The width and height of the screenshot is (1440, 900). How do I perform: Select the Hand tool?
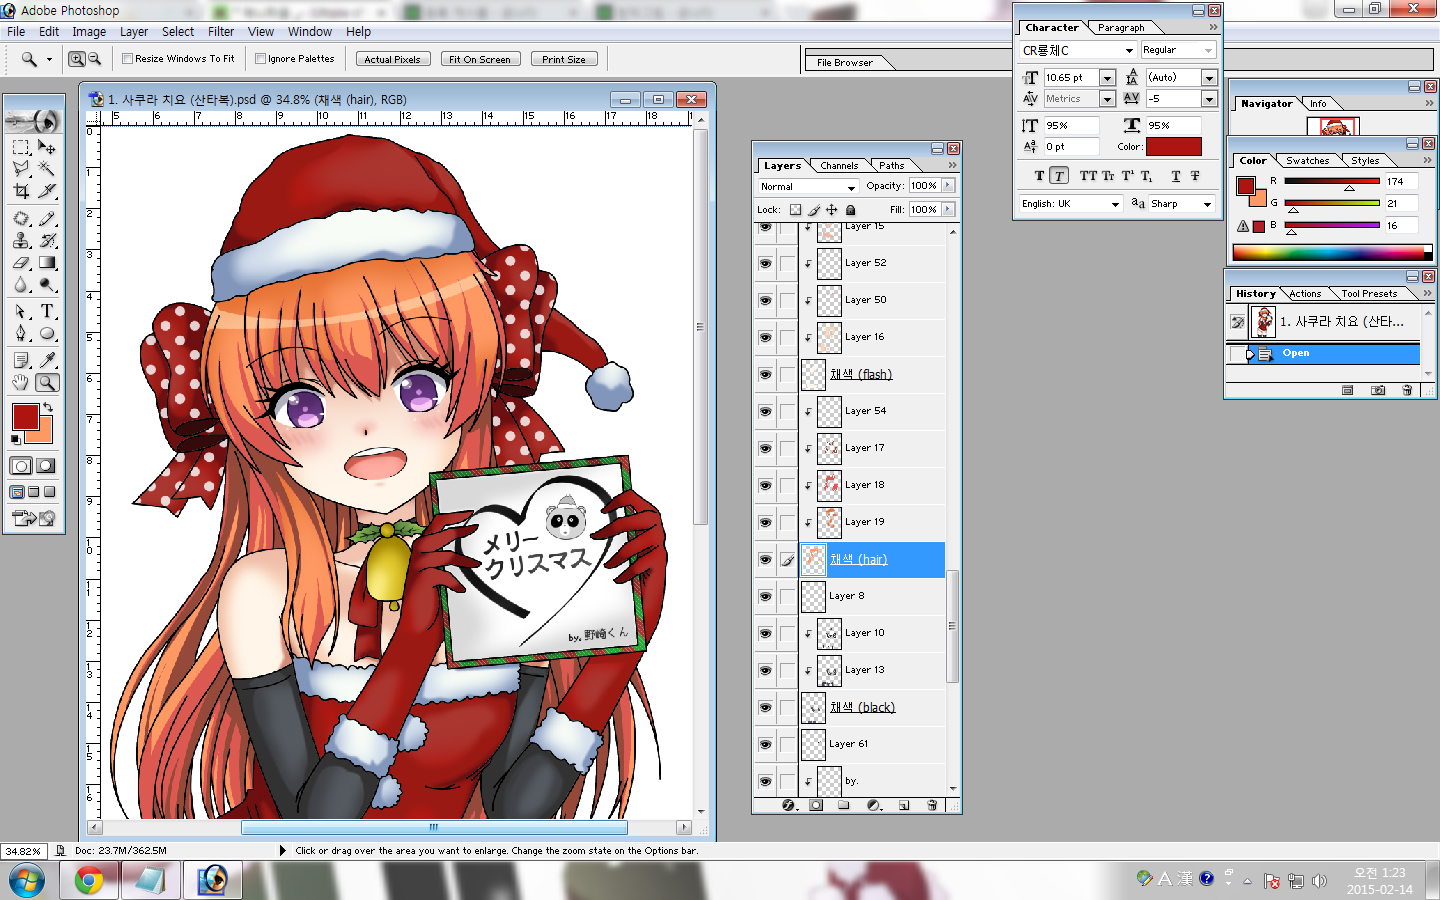tap(21, 383)
